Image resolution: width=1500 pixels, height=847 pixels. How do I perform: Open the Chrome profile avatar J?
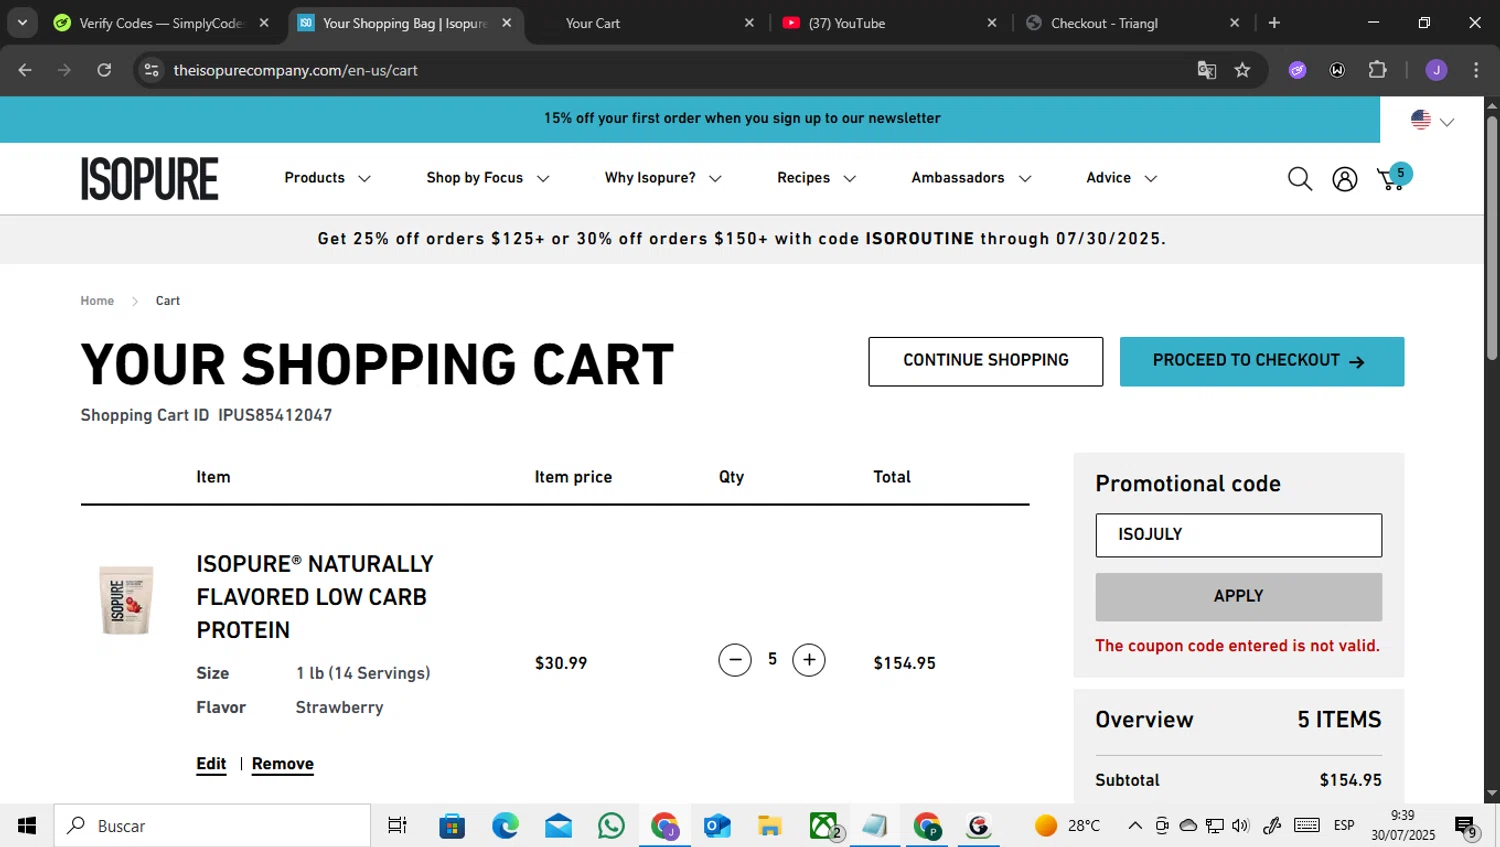(1437, 70)
